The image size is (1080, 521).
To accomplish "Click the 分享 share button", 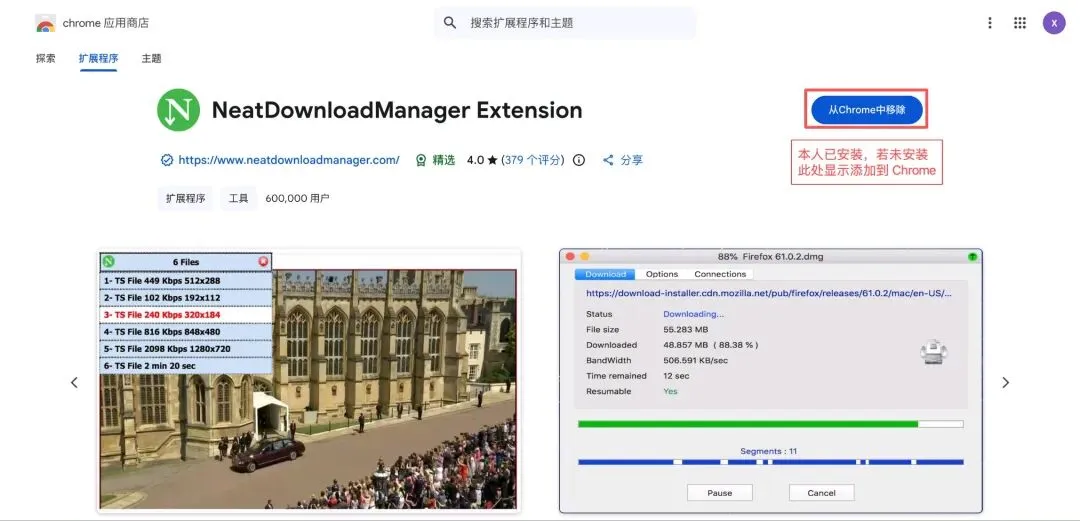I will (623, 160).
